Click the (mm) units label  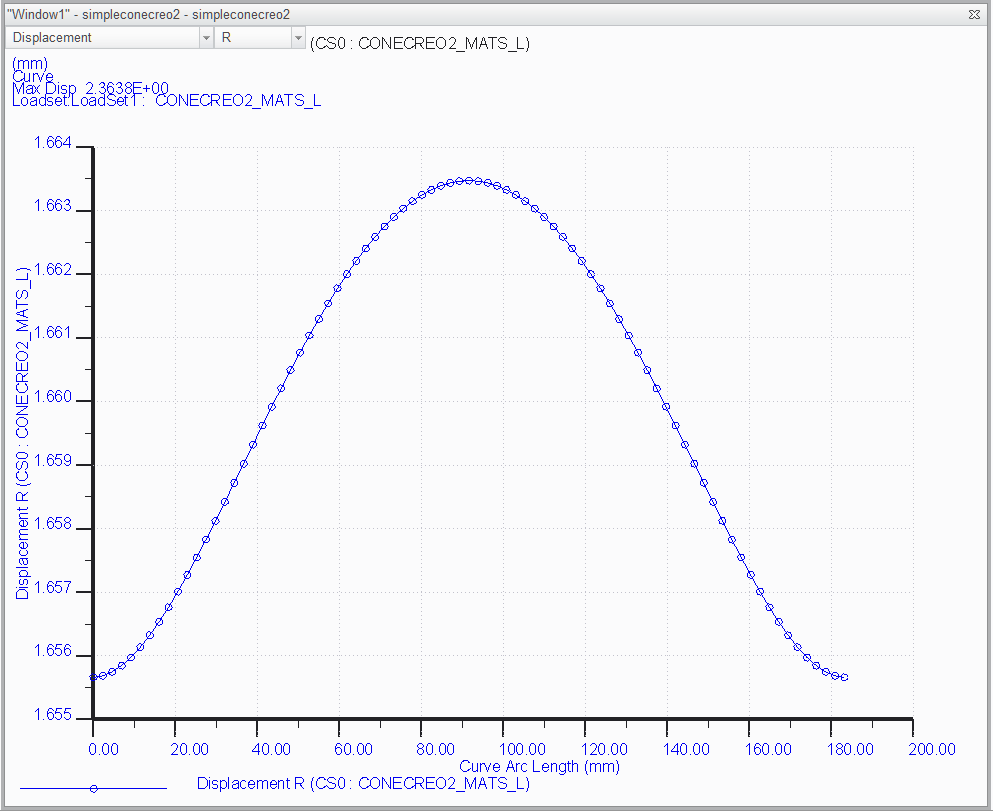(x=30, y=63)
